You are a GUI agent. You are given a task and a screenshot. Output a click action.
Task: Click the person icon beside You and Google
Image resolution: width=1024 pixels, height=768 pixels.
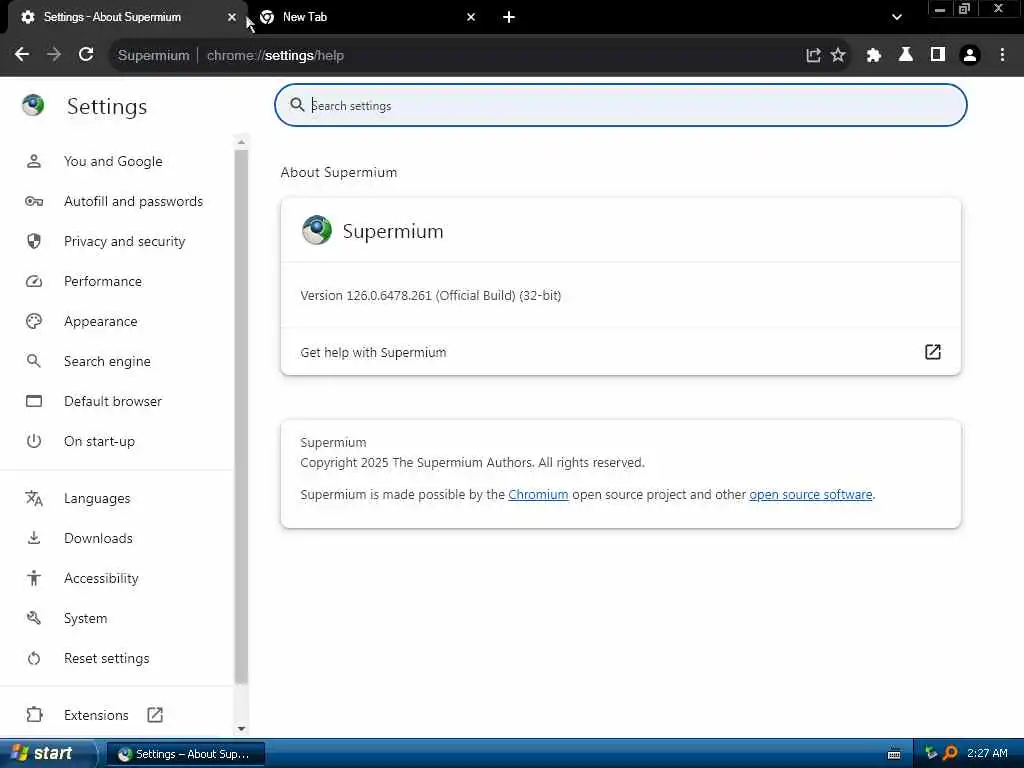[34, 161]
